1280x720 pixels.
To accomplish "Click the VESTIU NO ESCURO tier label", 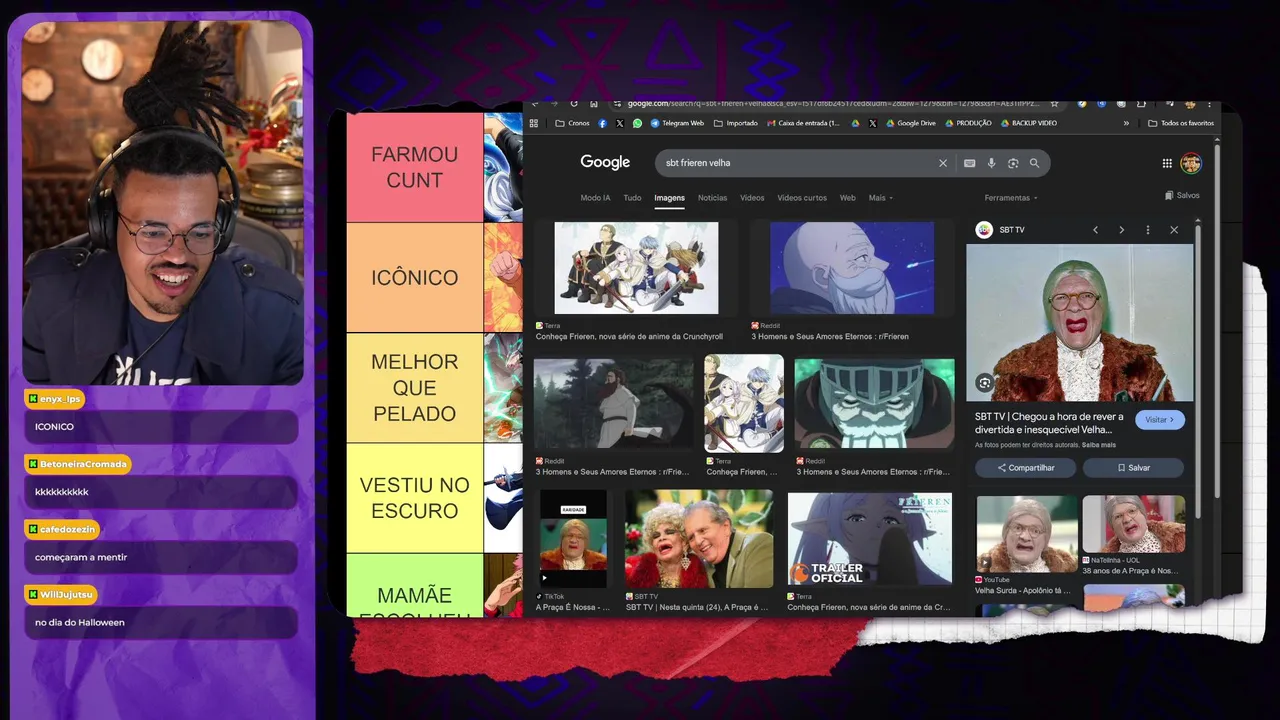I will (414, 498).
